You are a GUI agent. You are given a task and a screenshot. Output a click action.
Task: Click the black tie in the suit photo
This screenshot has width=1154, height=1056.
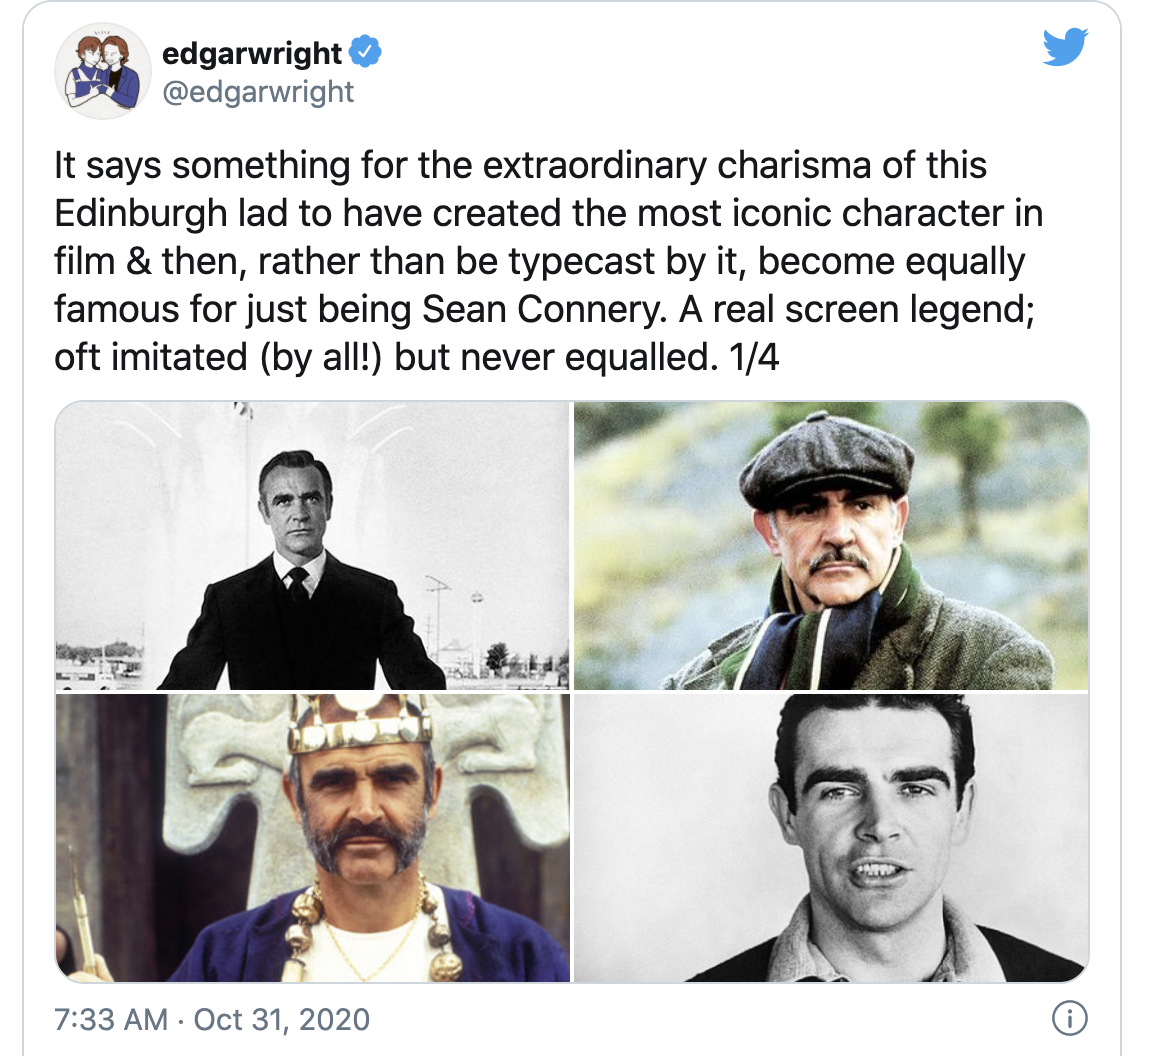298,584
